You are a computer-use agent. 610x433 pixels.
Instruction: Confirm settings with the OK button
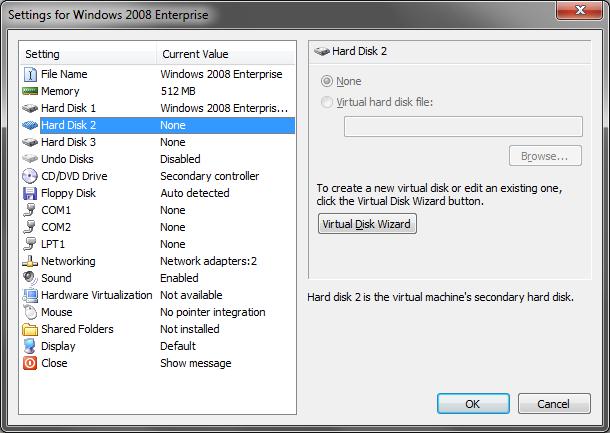tap(473, 404)
